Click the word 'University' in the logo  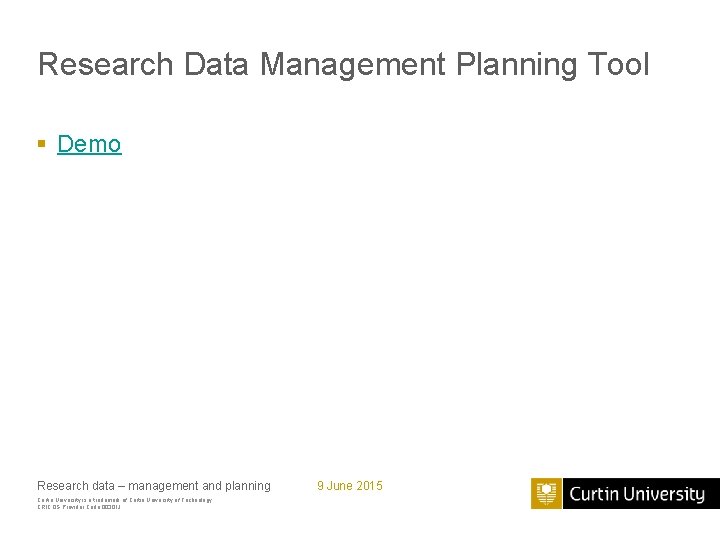coord(665,494)
